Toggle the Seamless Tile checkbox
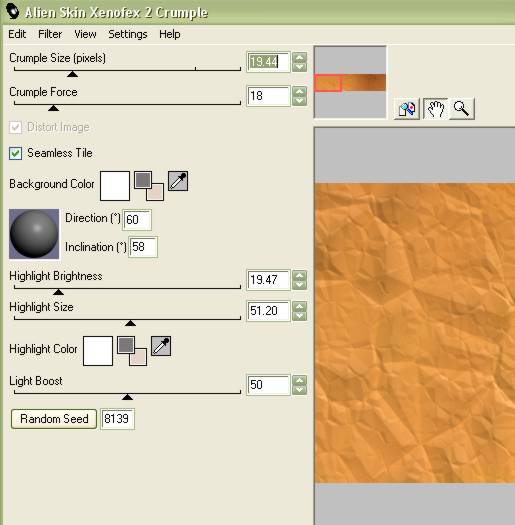Screen dimensions: 515x525 15,153
